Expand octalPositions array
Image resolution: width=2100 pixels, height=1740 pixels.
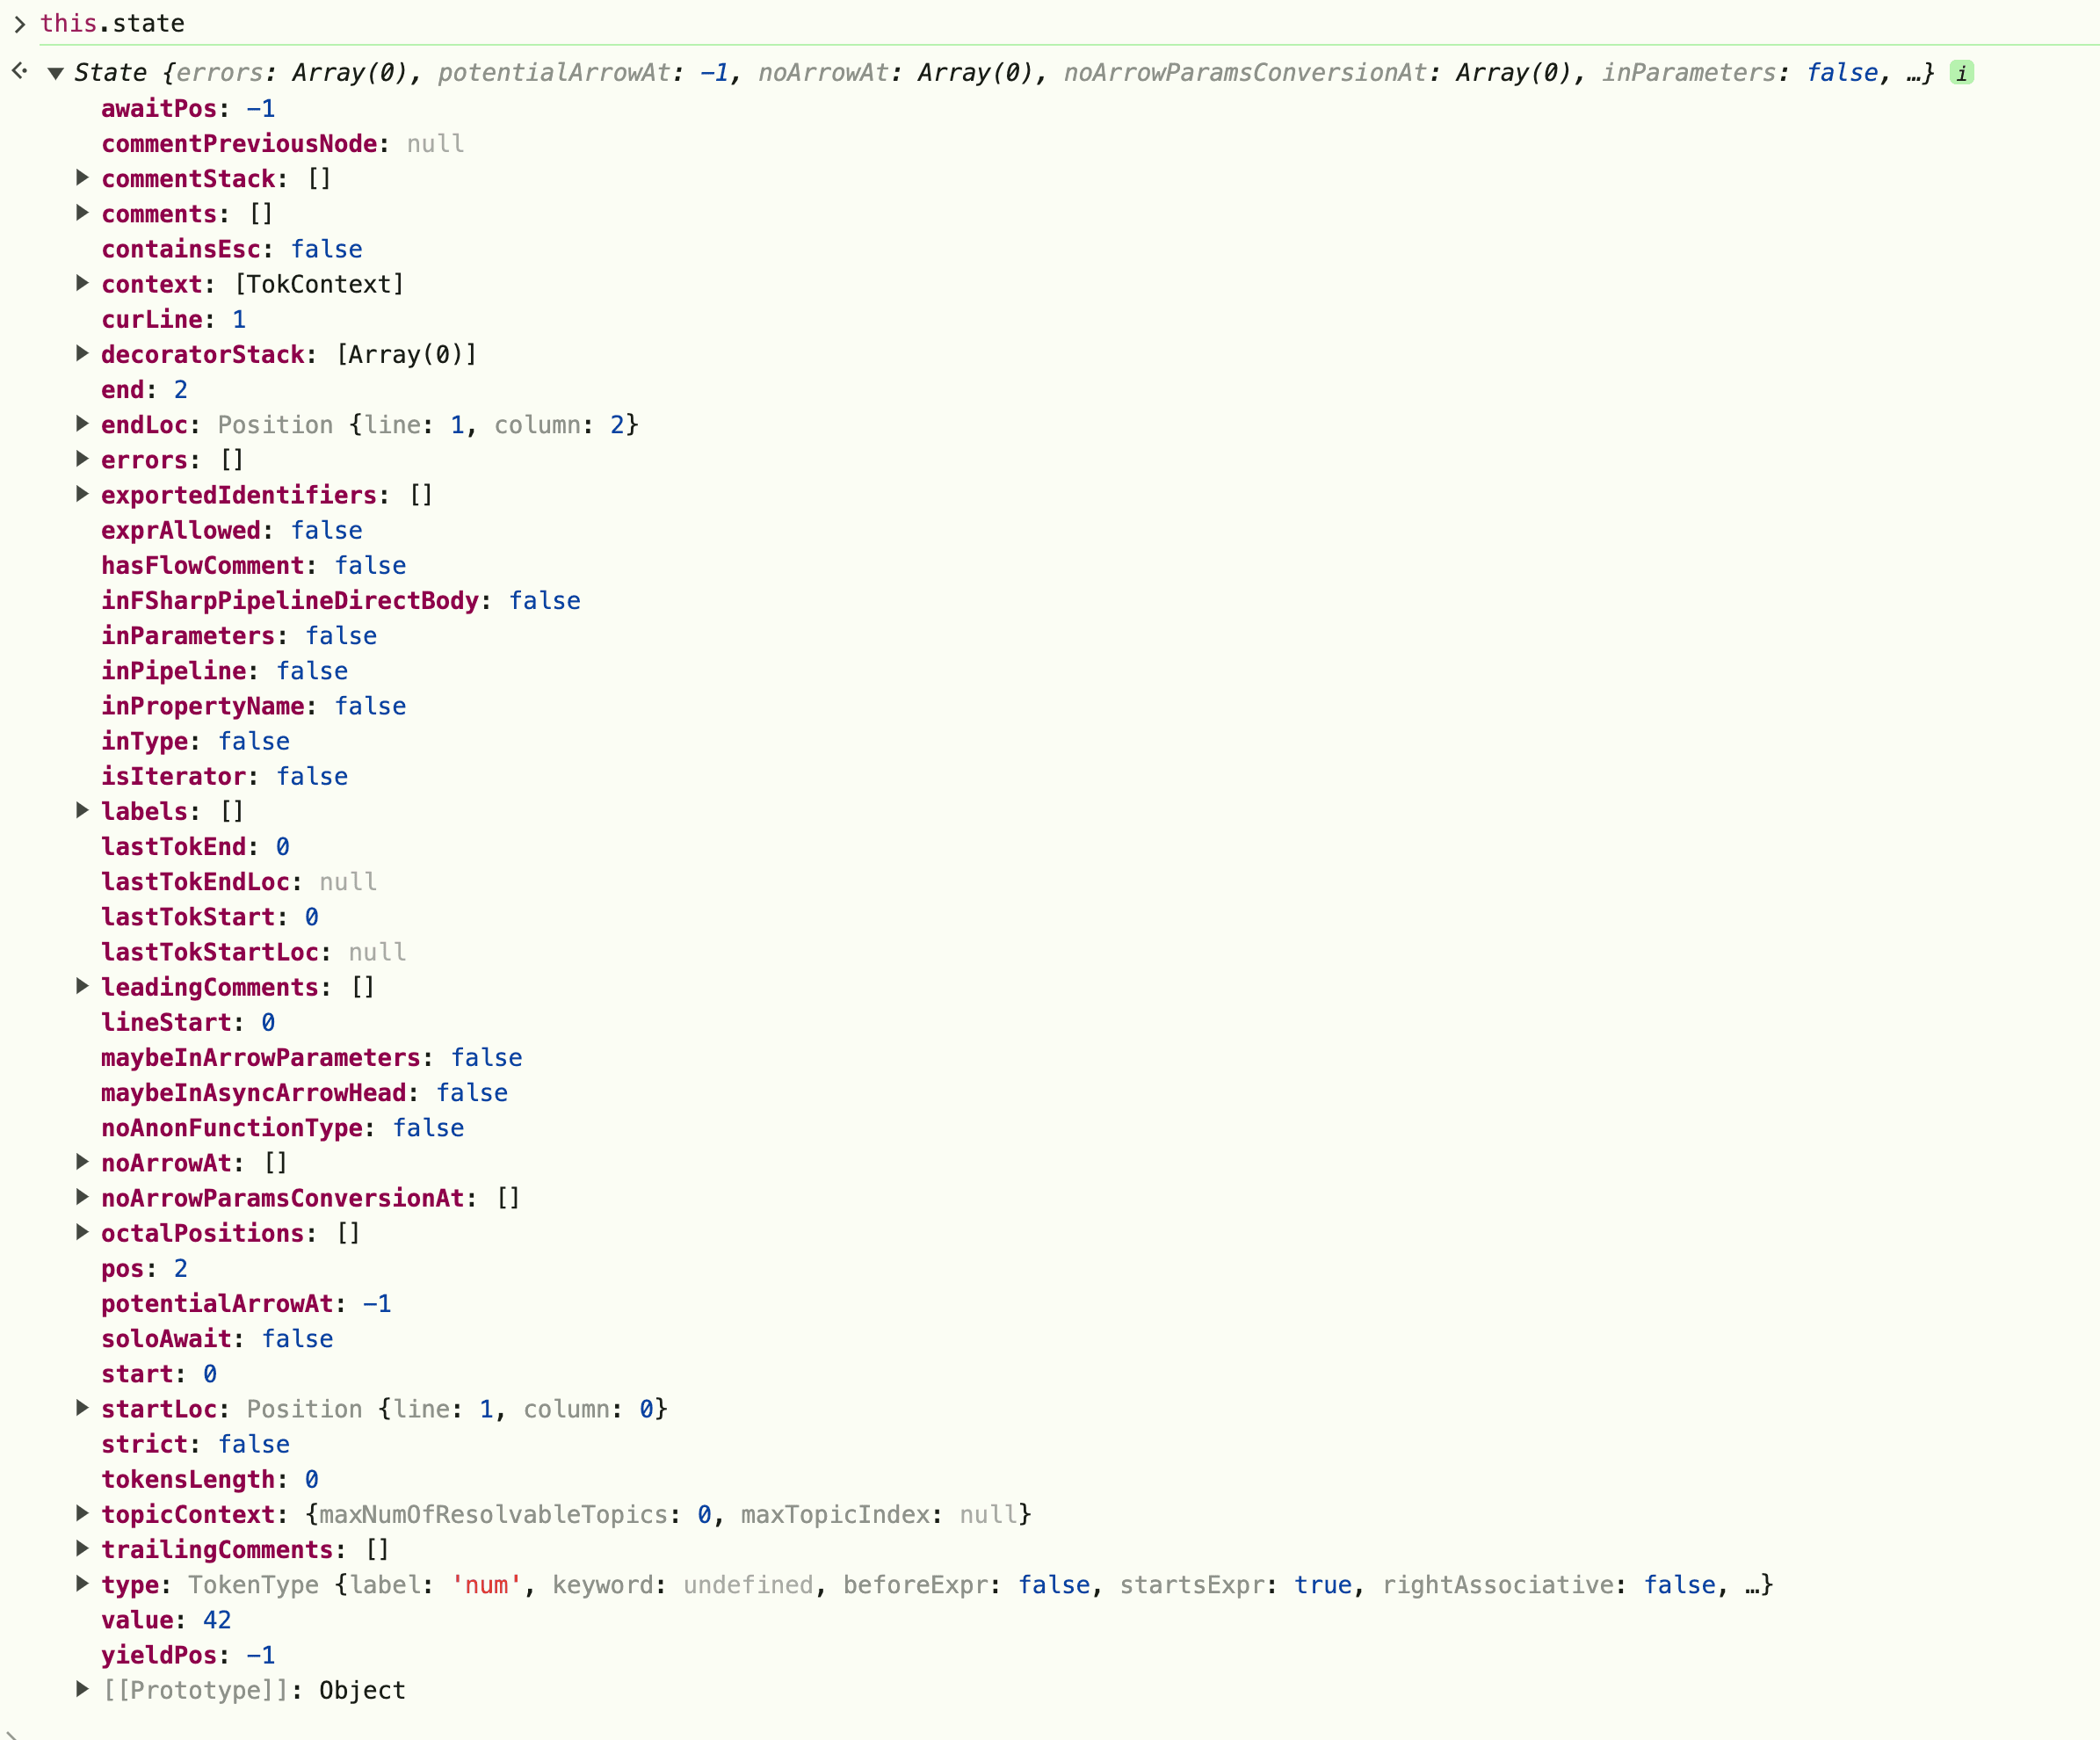pyautogui.click(x=83, y=1232)
